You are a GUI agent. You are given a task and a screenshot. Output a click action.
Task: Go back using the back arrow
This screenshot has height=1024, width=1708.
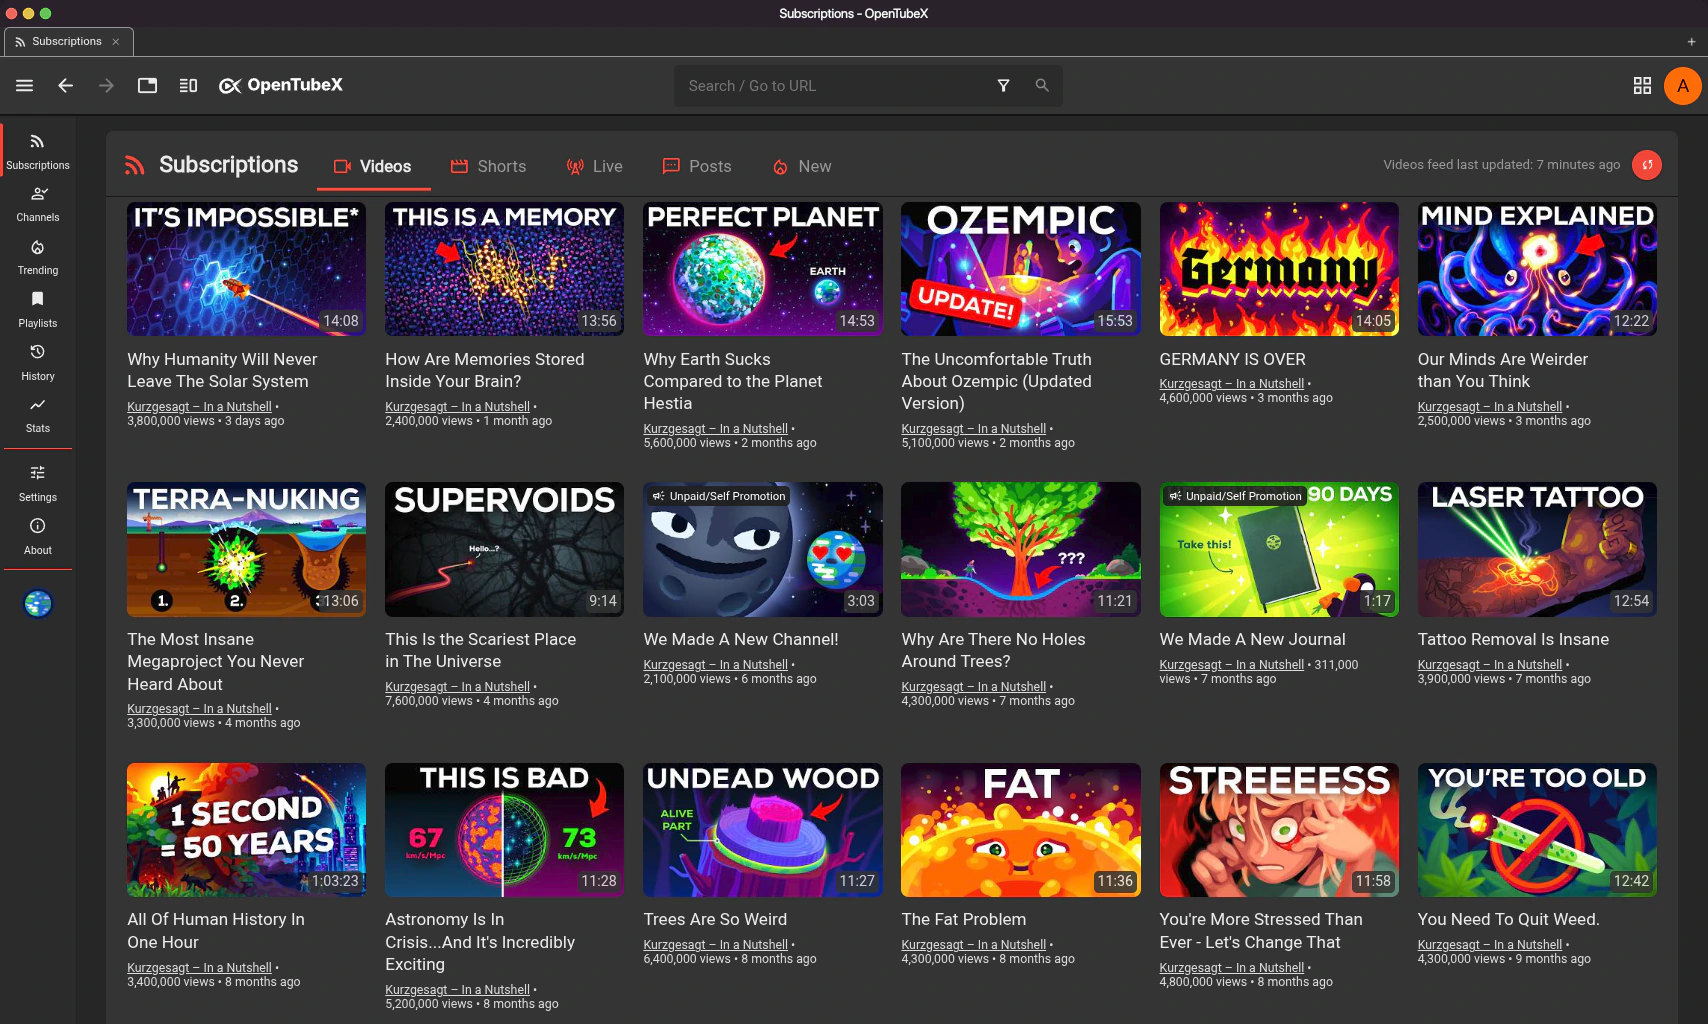pos(66,86)
